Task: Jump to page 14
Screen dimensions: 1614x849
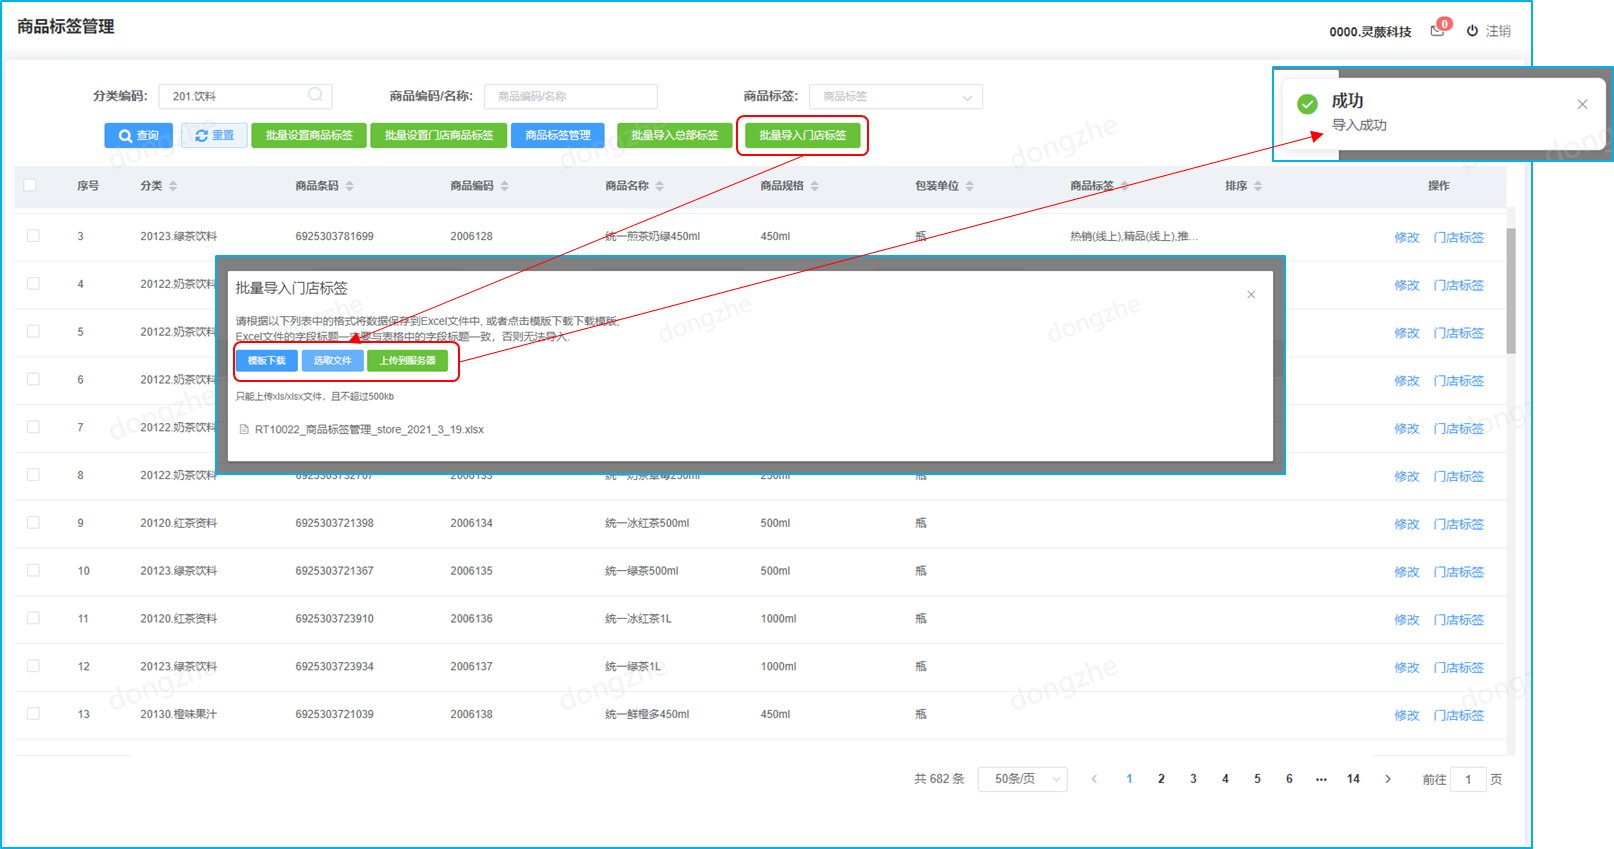Action: 1353,779
